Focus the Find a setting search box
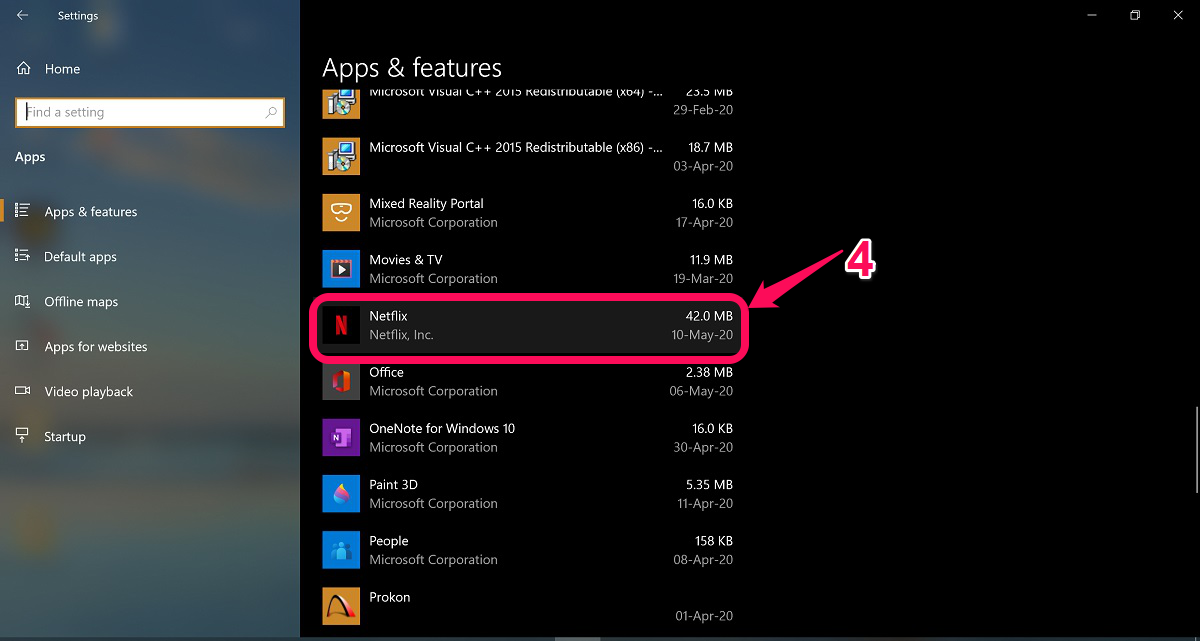This screenshot has width=1200, height=641. (x=150, y=113)
